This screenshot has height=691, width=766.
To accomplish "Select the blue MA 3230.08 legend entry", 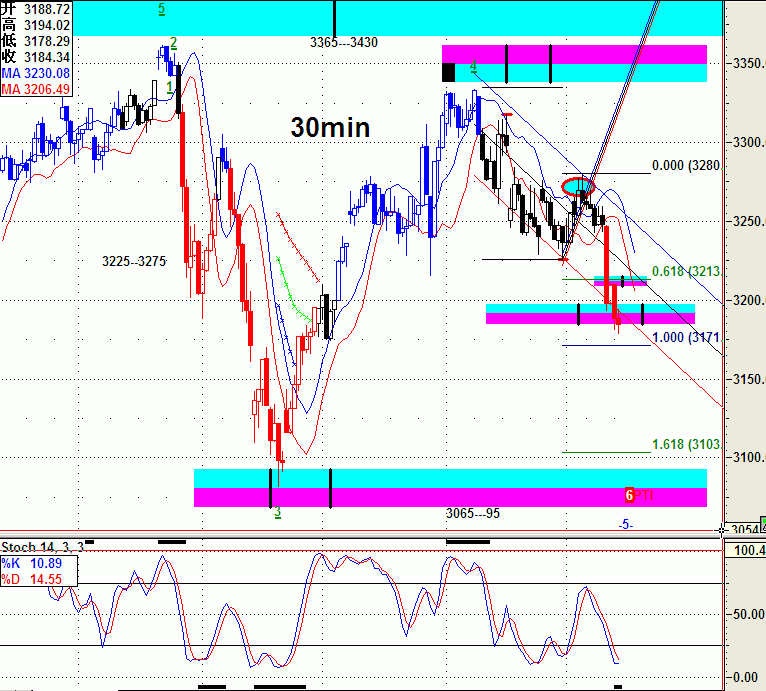I will 35,73.
